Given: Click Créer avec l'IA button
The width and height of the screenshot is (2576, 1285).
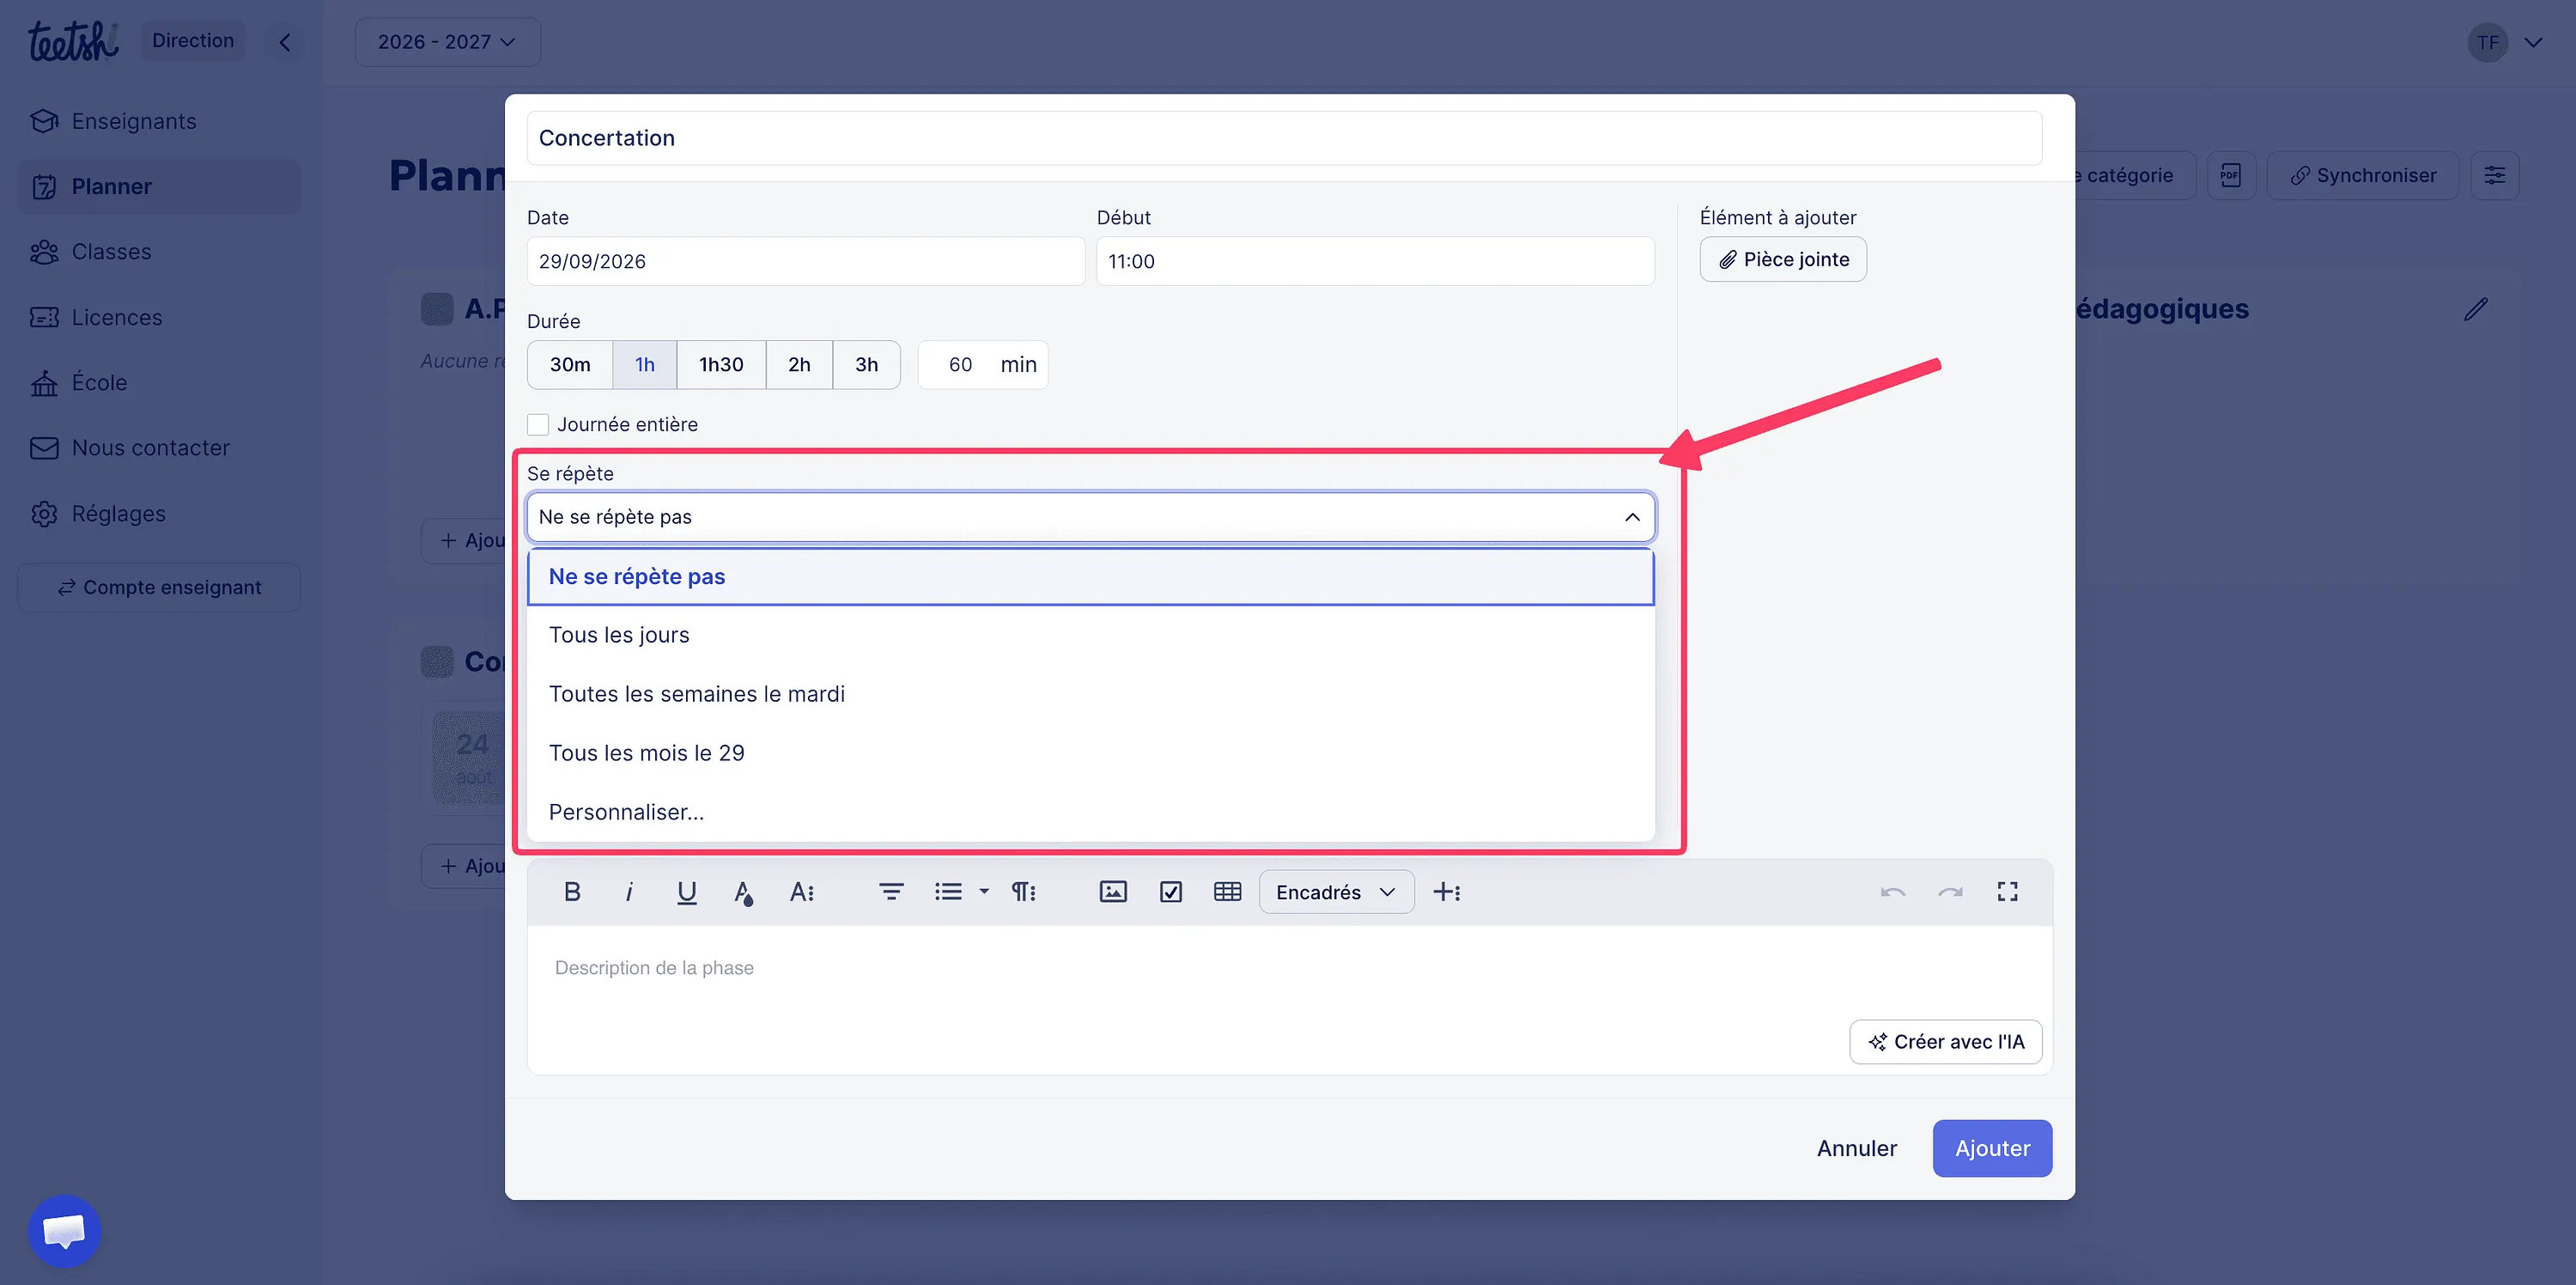Looking at the screenshot, I should click(1945, 1042).
